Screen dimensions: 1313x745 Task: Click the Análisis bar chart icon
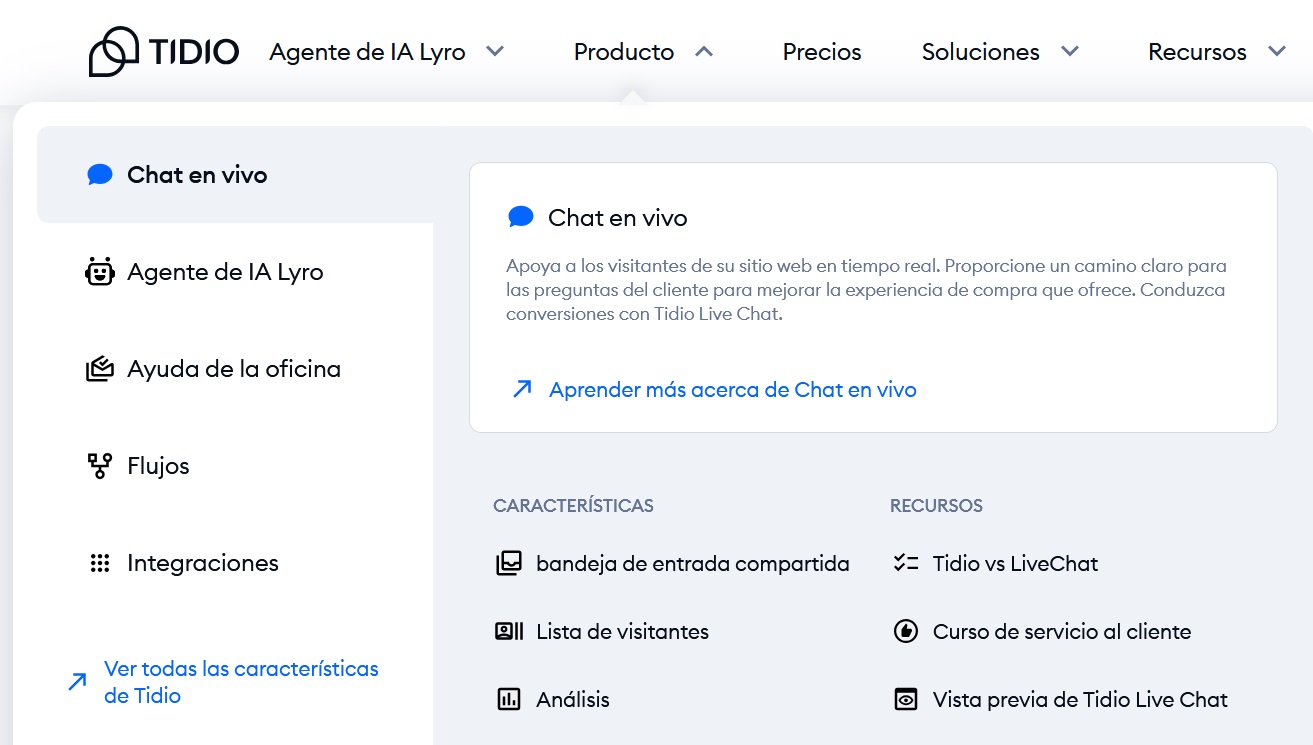[508, 699]
